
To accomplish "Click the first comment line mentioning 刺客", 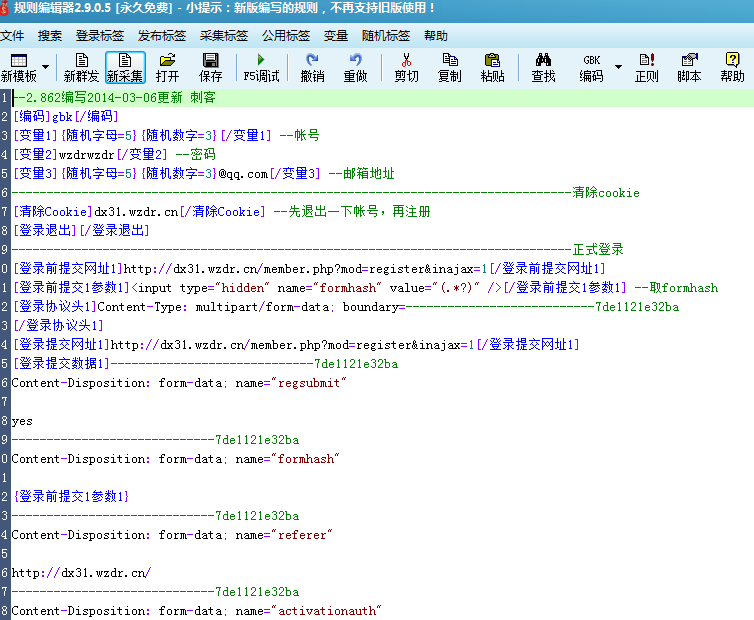I will (114, 98).
